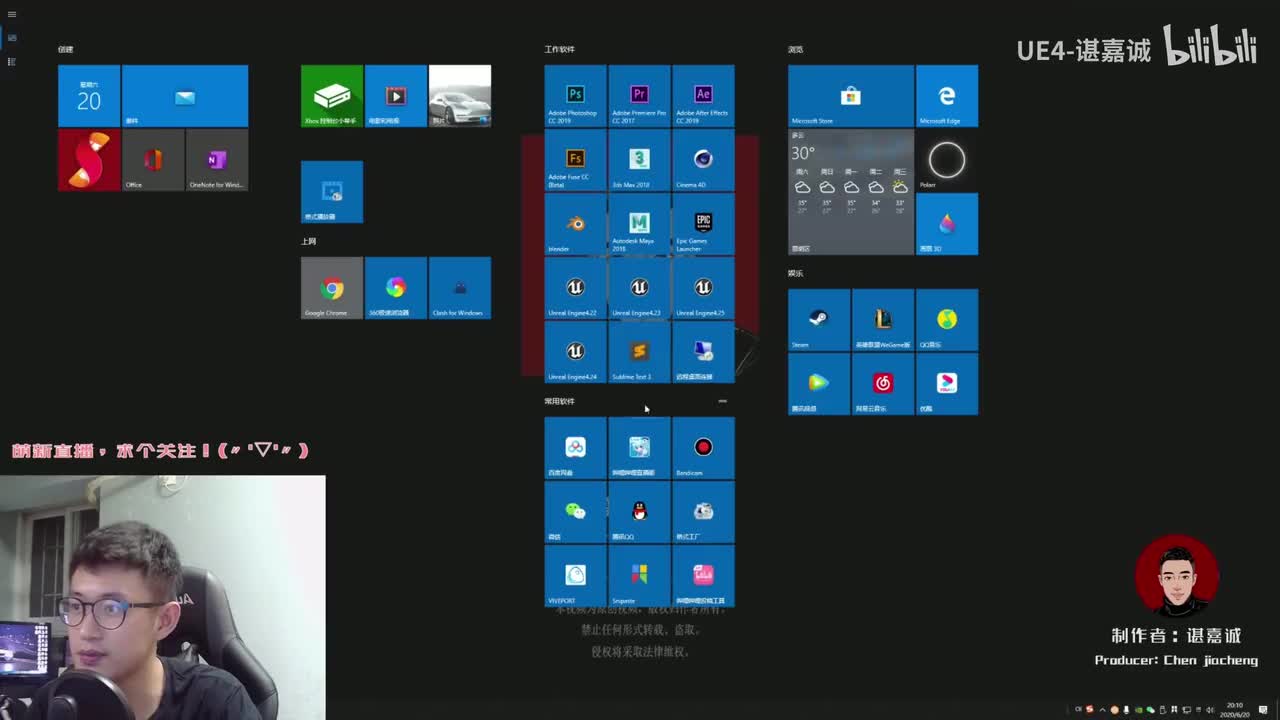Launch Google Chrome
This screenshot has height=720, width=1280.
coord(332,288)
